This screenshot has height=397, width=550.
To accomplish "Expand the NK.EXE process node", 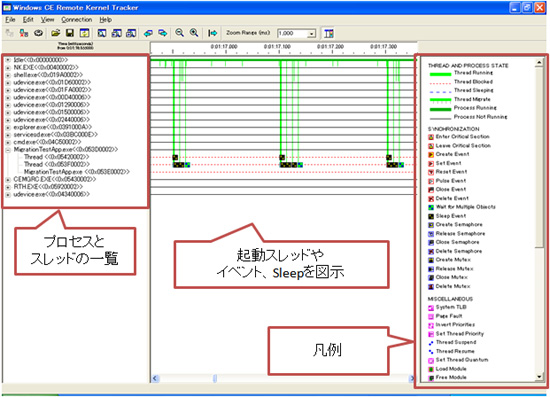I will point(8,67).
